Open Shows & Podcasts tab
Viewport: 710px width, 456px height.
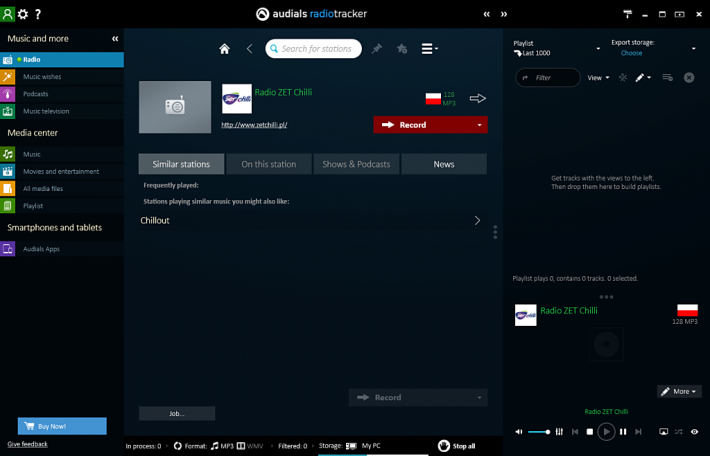[356, 164]
